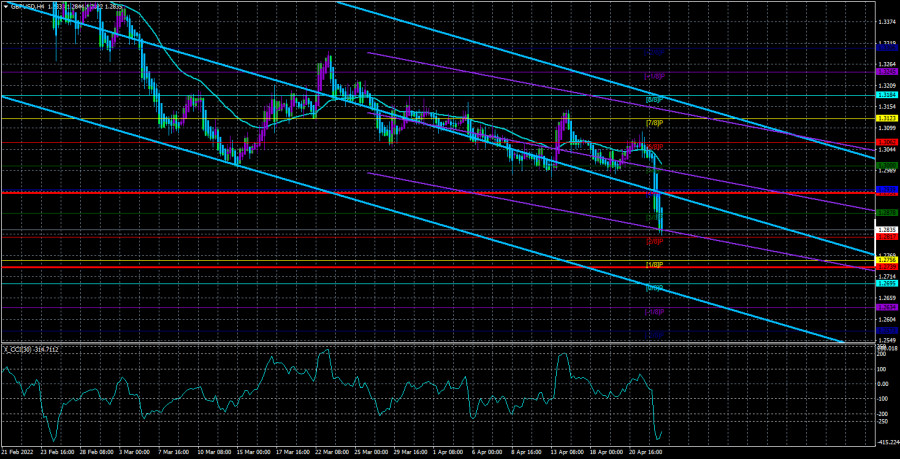
Task: Select the 13 Apr 08:00 date label
Action: [x=568, y=453]
